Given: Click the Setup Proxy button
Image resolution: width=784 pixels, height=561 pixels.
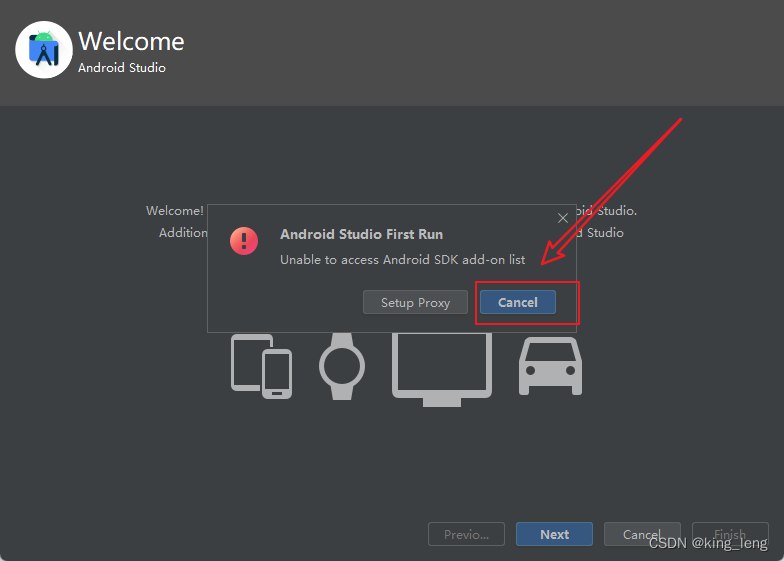Looking at the screenshot, I should 415,302.
